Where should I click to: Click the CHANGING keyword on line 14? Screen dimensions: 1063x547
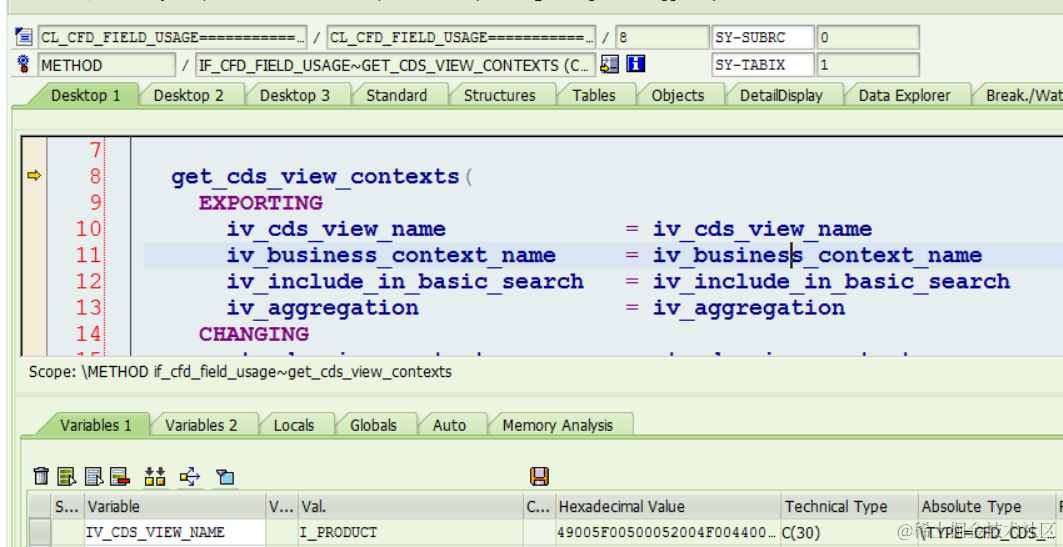[x=254, y=335]
